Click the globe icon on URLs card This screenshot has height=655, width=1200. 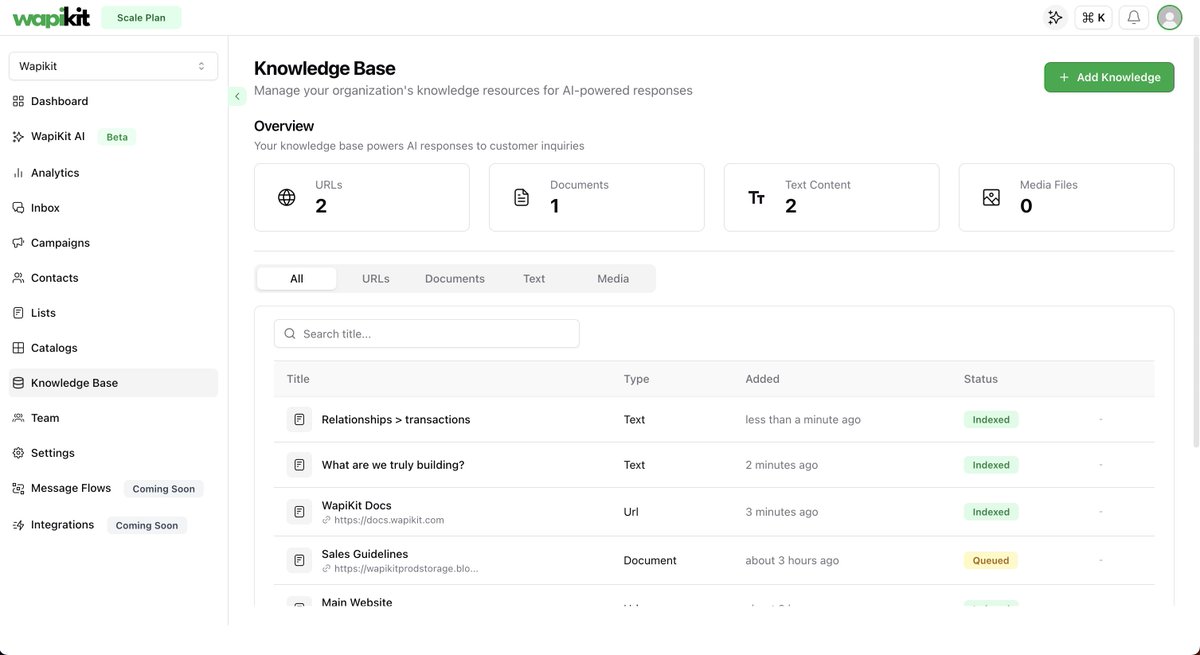coord(287,197)
